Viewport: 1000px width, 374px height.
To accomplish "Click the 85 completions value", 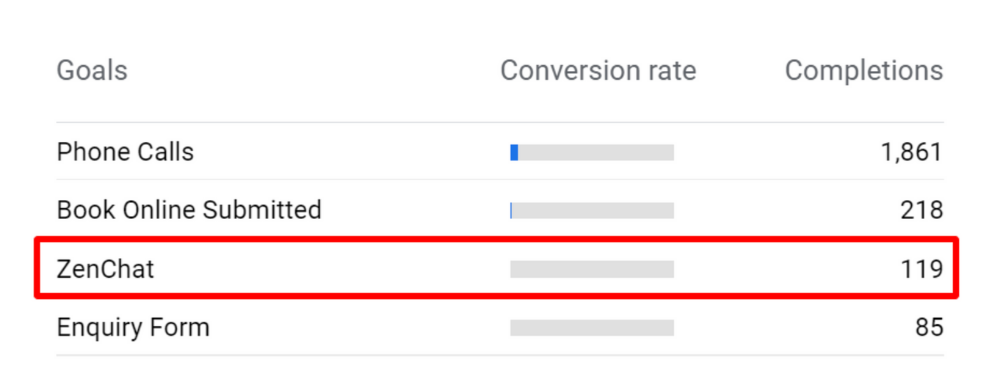I will click(x=929, y=327).
